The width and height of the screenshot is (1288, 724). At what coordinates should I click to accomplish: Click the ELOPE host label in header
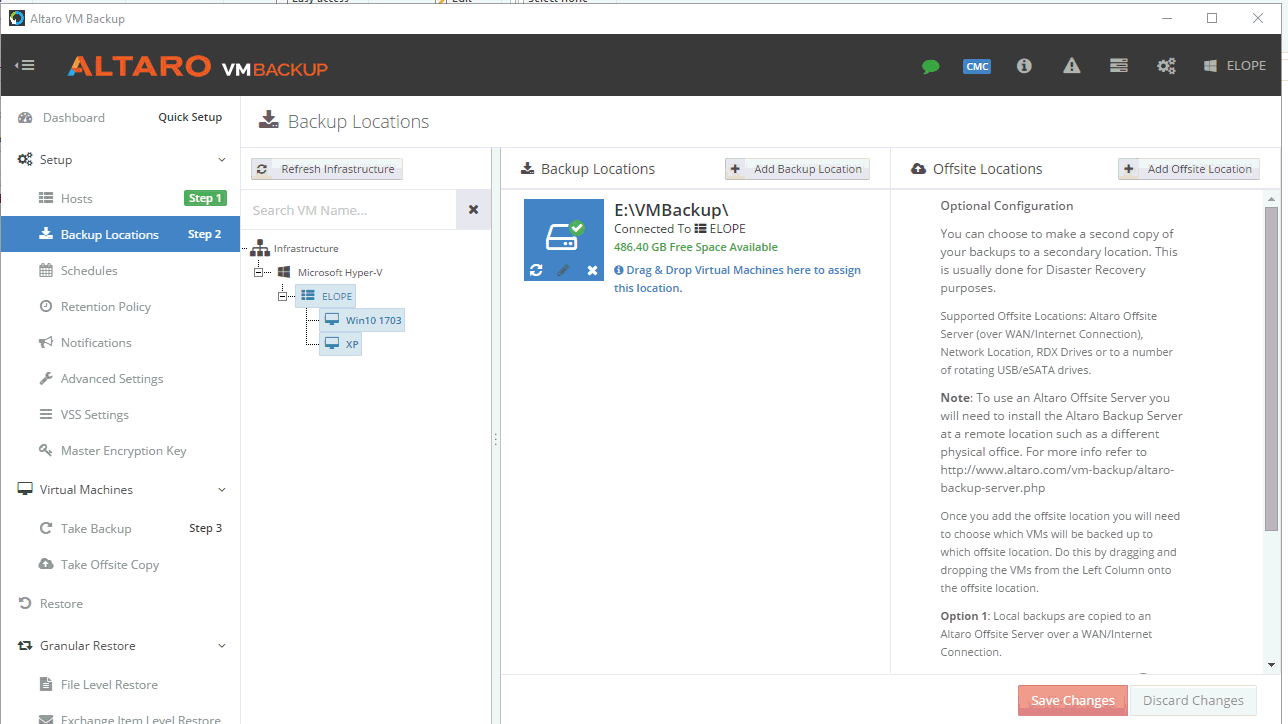click(x=1235, y=66)
